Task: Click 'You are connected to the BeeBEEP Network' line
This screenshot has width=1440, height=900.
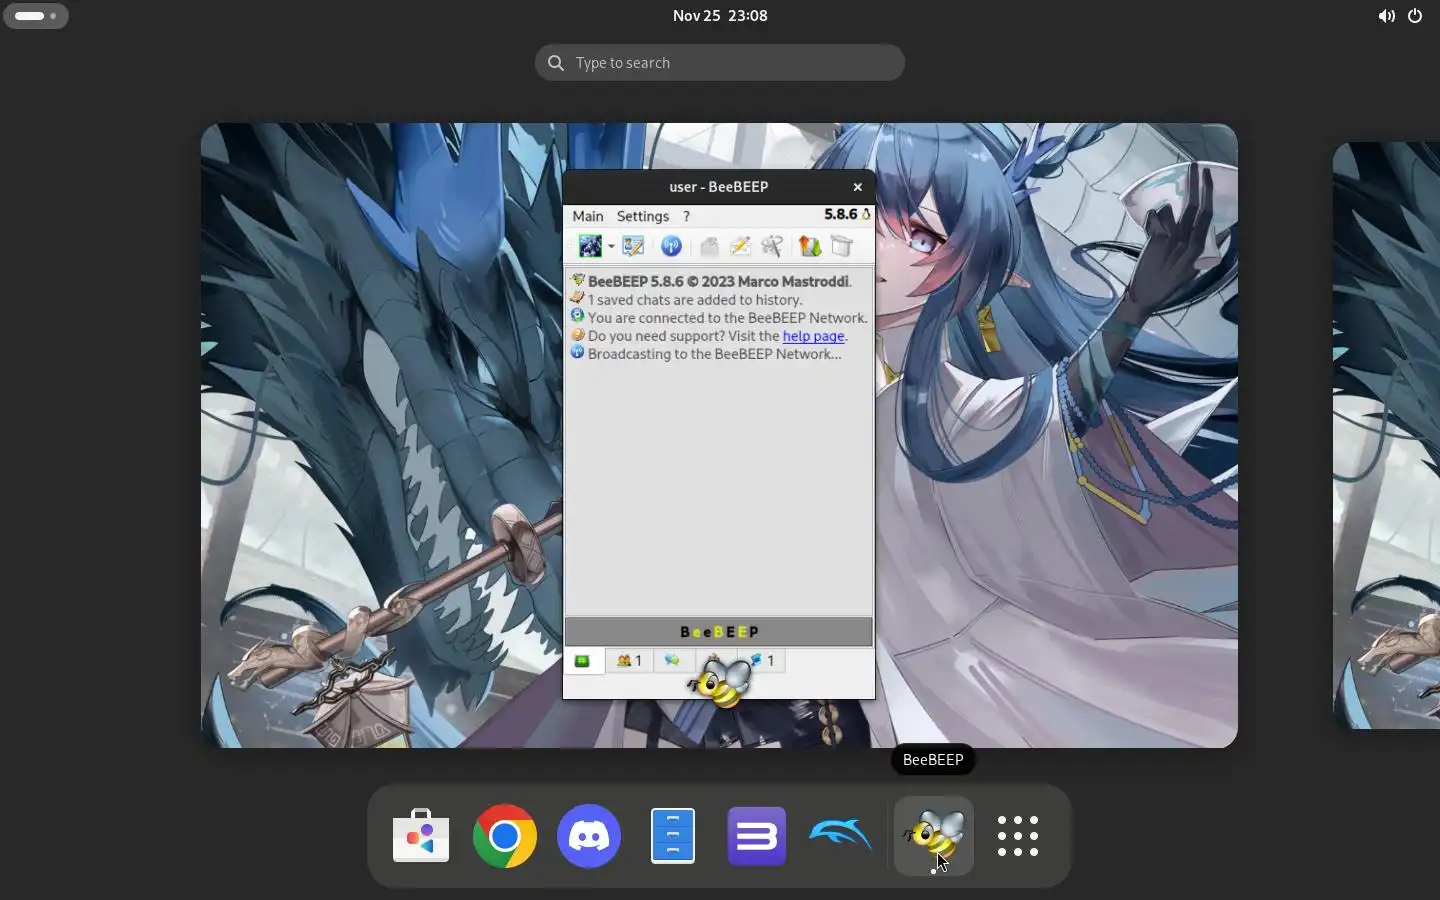Action: coord(727,318)
